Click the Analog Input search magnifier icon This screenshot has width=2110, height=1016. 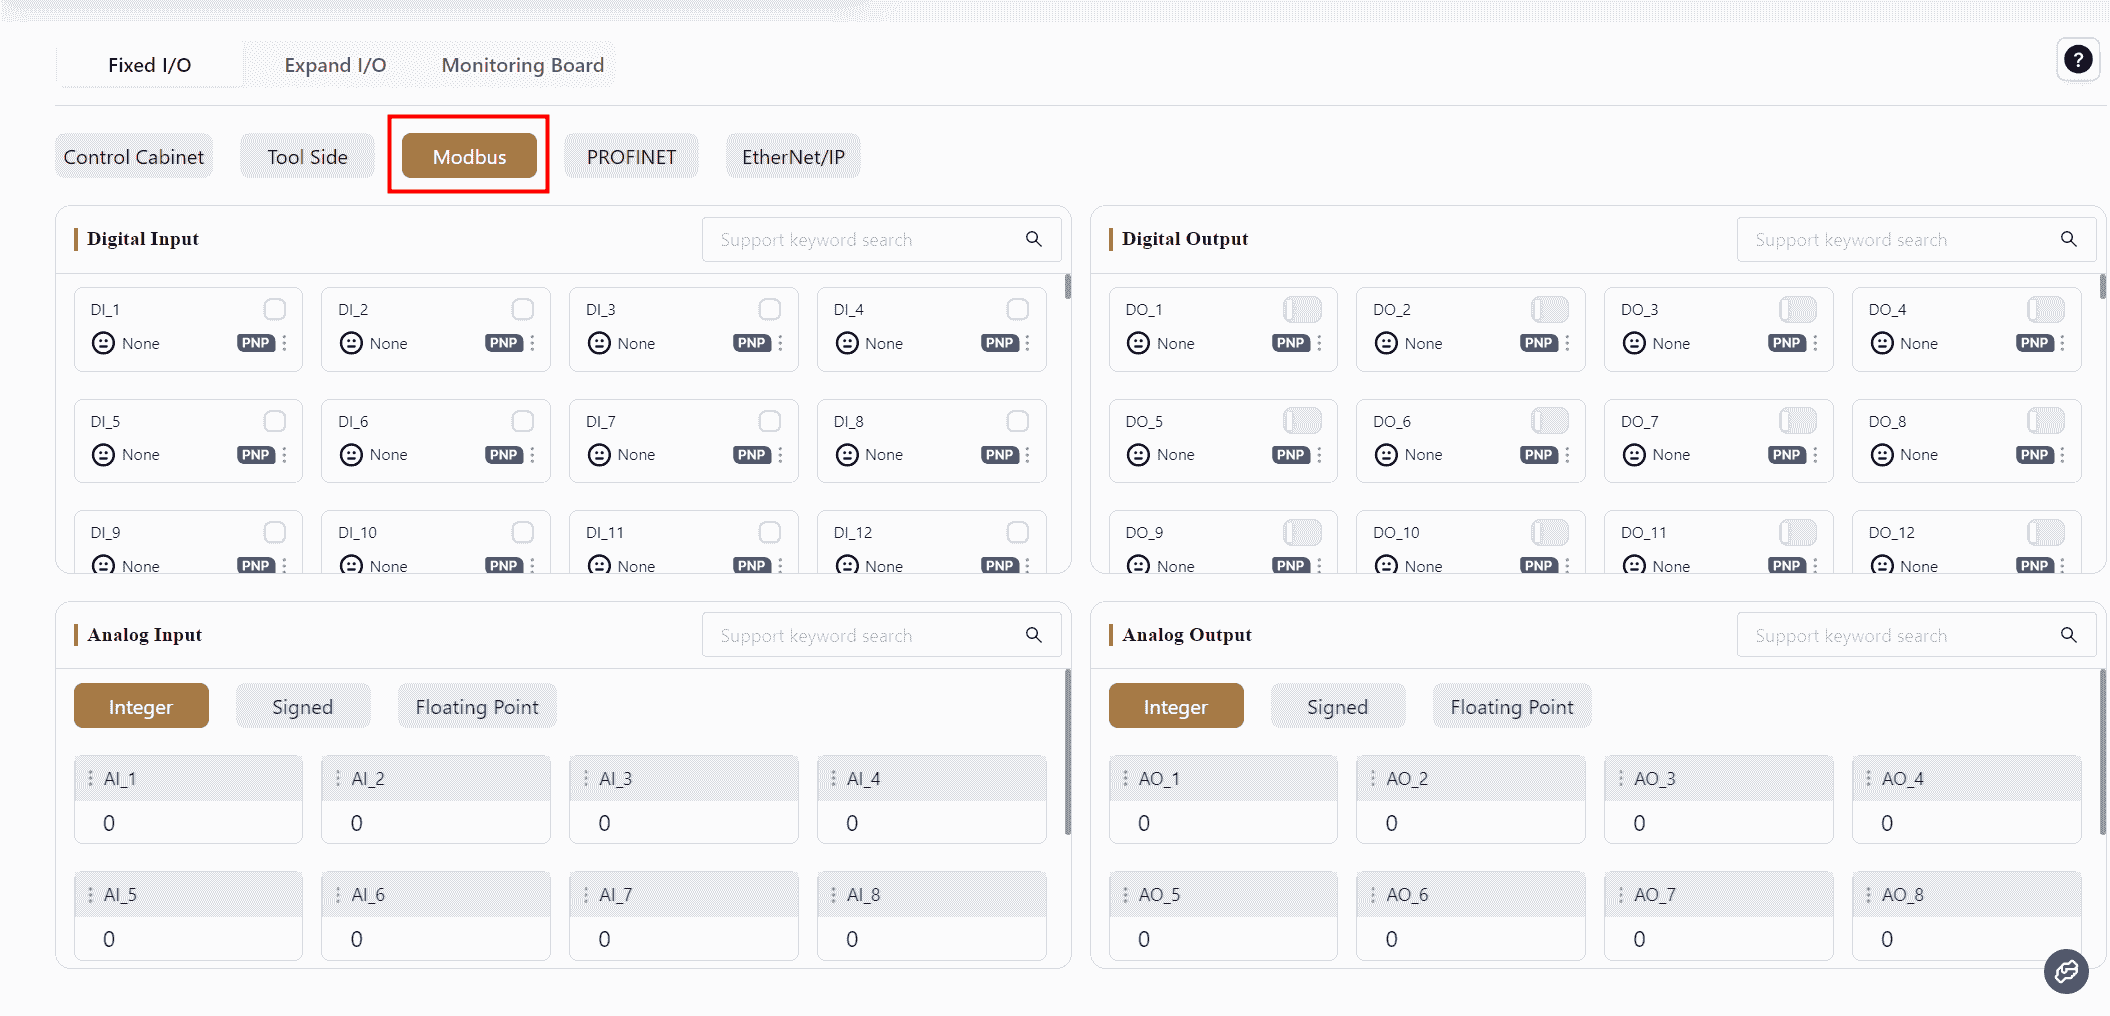tap(1033, 636)
